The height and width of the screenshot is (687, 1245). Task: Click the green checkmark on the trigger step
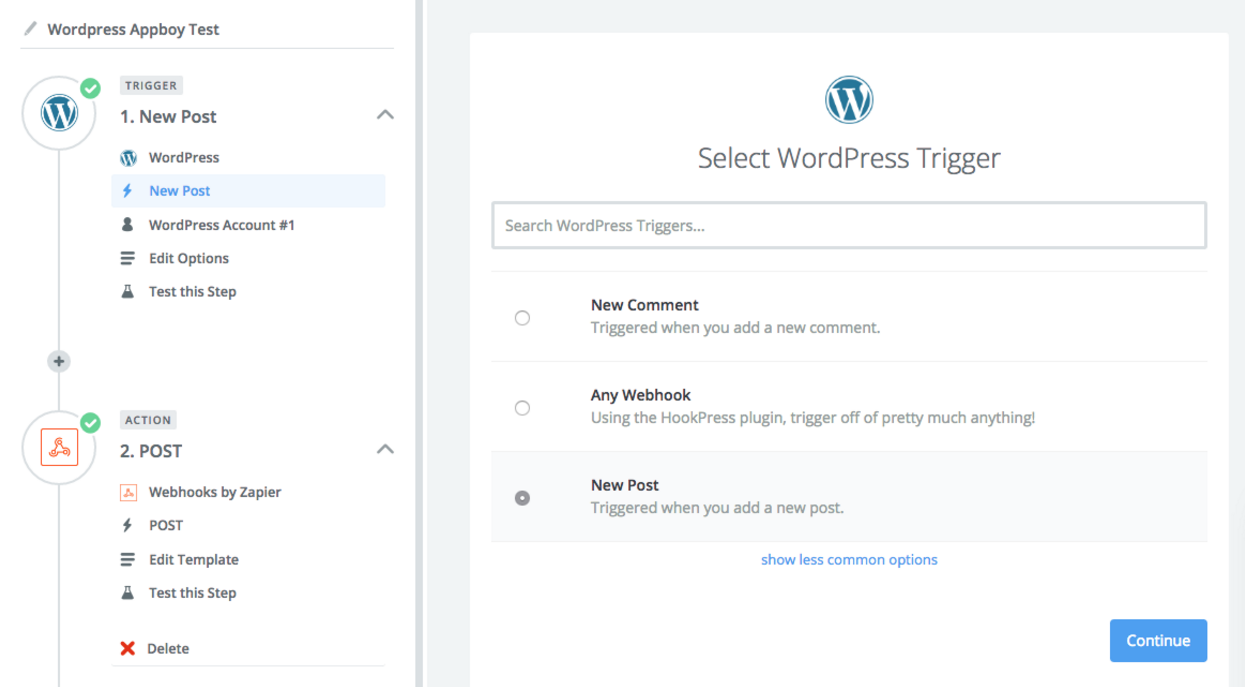[x=90, y=88]
